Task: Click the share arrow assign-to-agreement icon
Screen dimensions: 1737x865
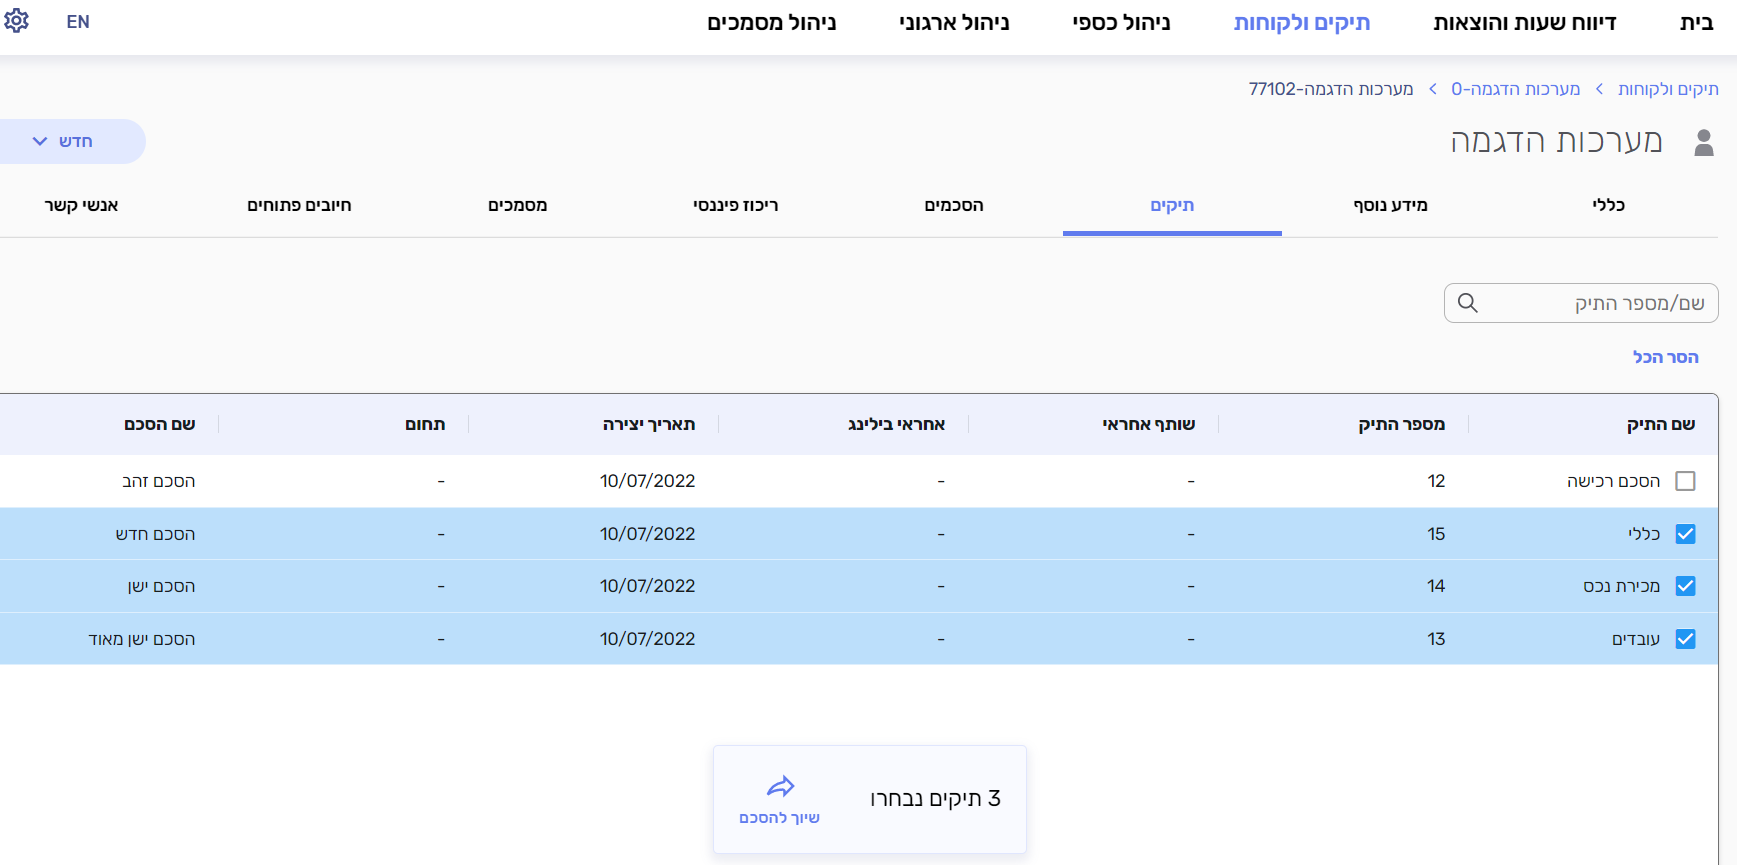Action: coord(780,787)
